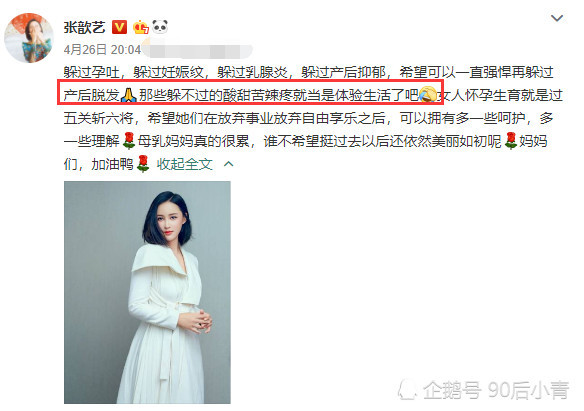Screen dimensions: 584x411
Task: Enlarge the white dress photo attachment
Action: tap(147, 292)
